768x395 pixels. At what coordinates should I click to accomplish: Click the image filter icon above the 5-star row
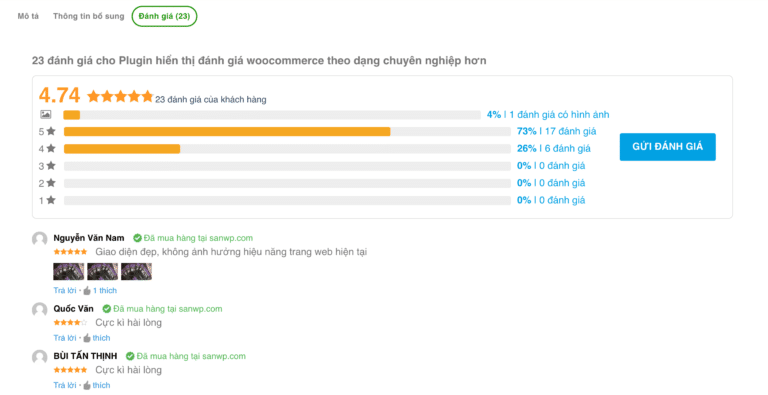(46, 114)
